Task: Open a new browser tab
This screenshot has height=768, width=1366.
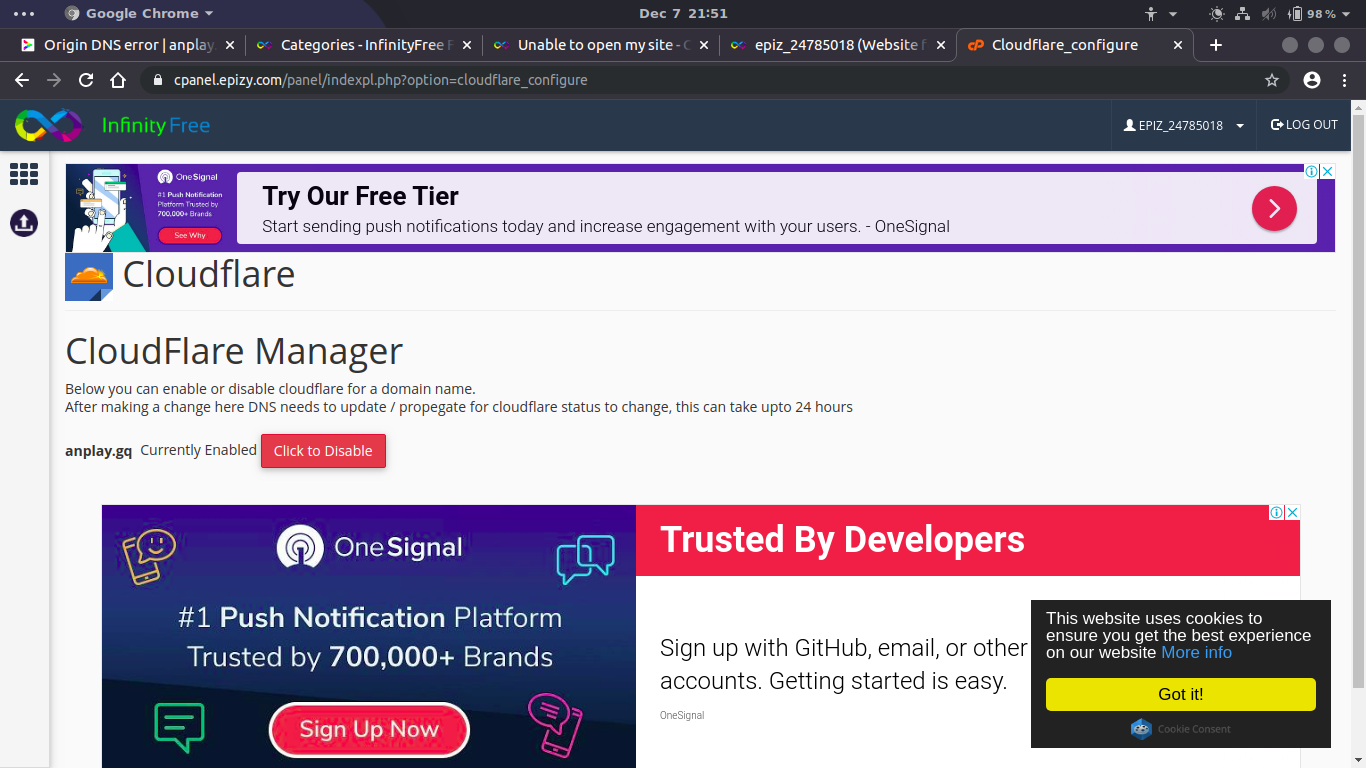Action: coord(1215,45)
